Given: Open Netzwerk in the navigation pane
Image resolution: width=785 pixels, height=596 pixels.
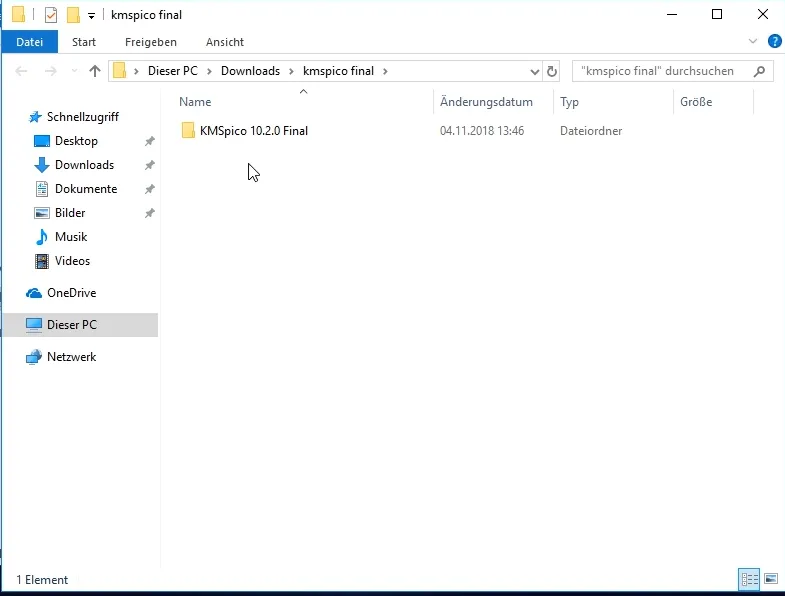Looking at the screenshot, I should [x=72, y=357].
